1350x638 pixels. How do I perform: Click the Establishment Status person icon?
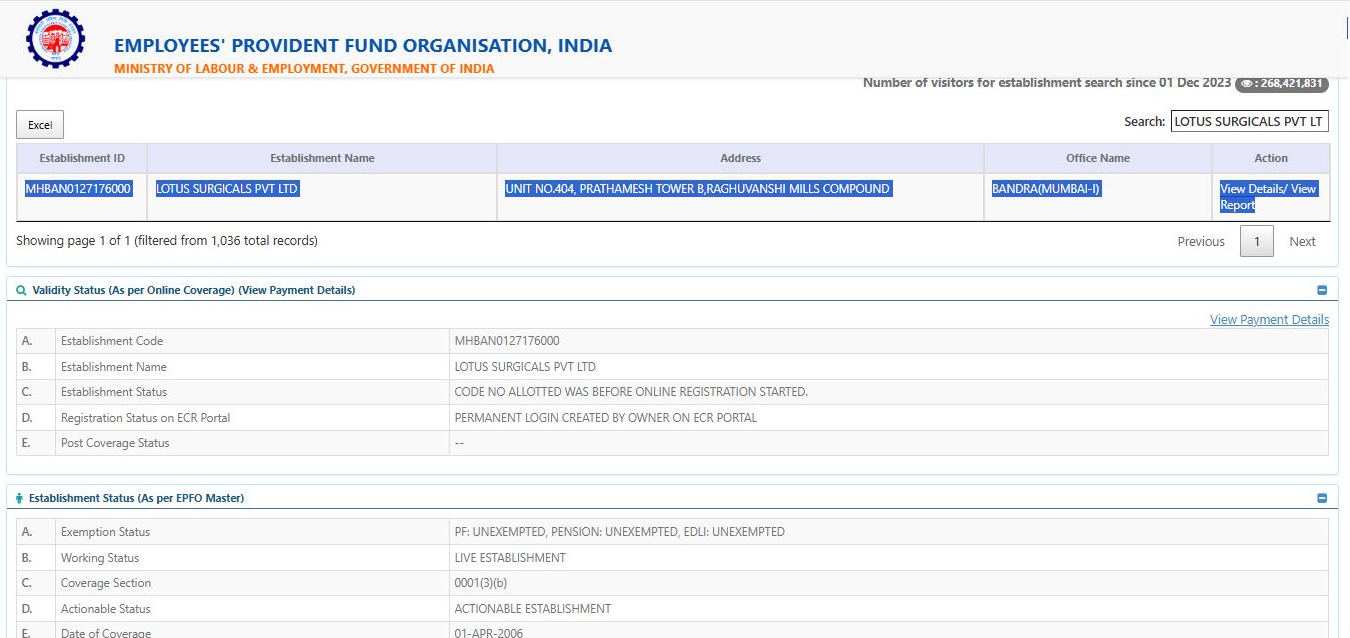[19, 498]
